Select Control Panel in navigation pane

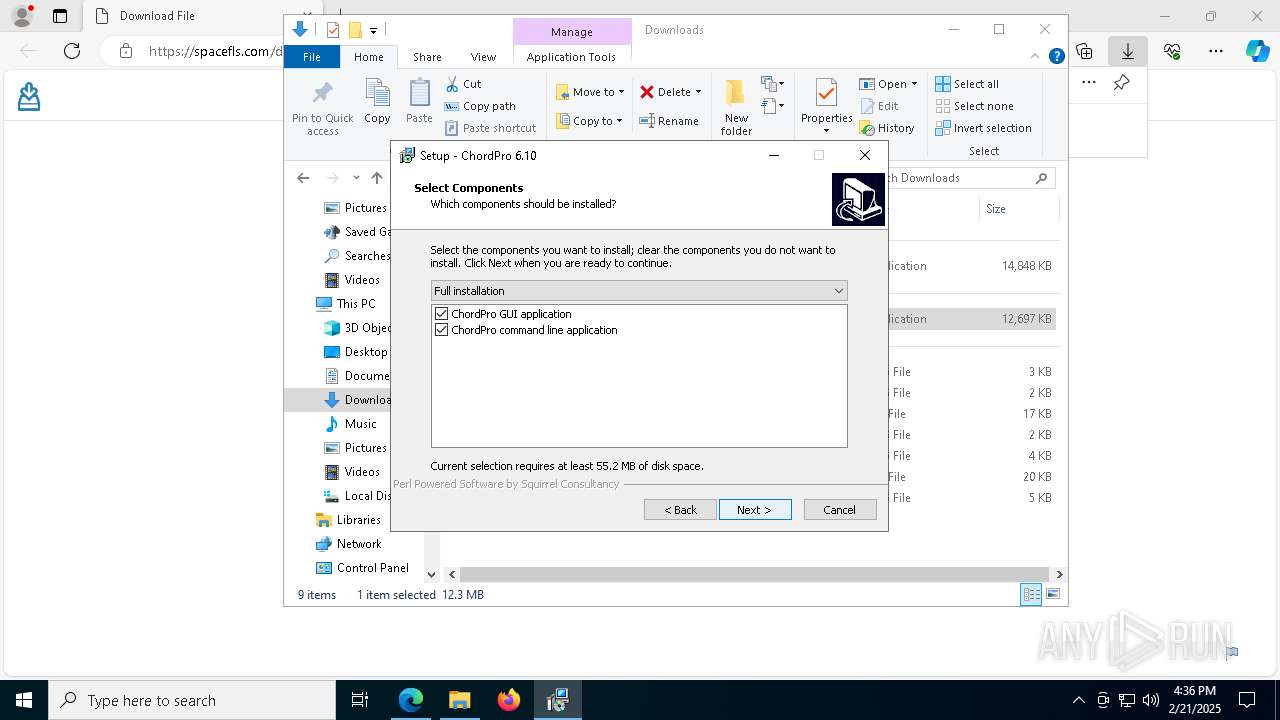click(x=372, y=568)
